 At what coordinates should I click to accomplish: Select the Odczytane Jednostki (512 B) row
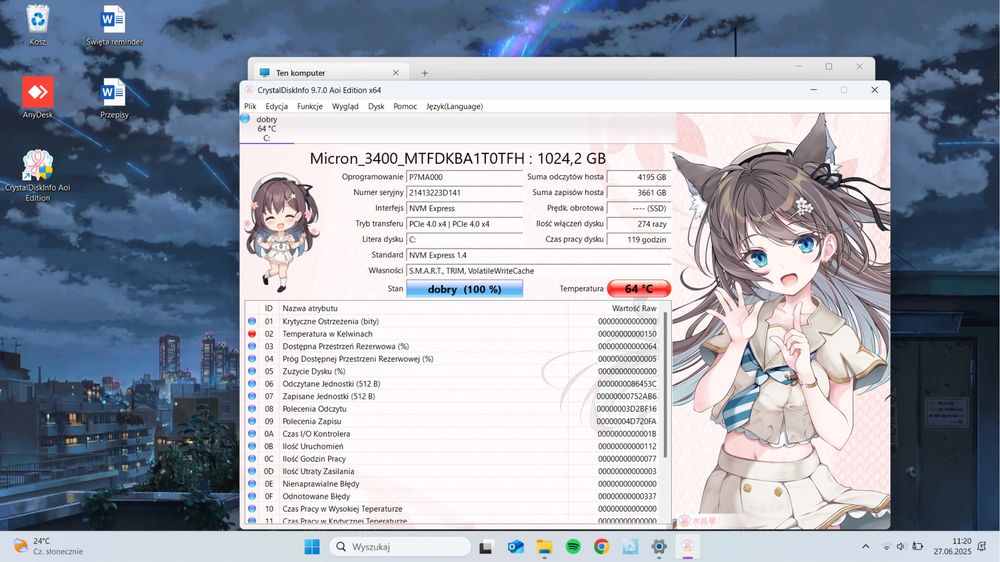454,384
